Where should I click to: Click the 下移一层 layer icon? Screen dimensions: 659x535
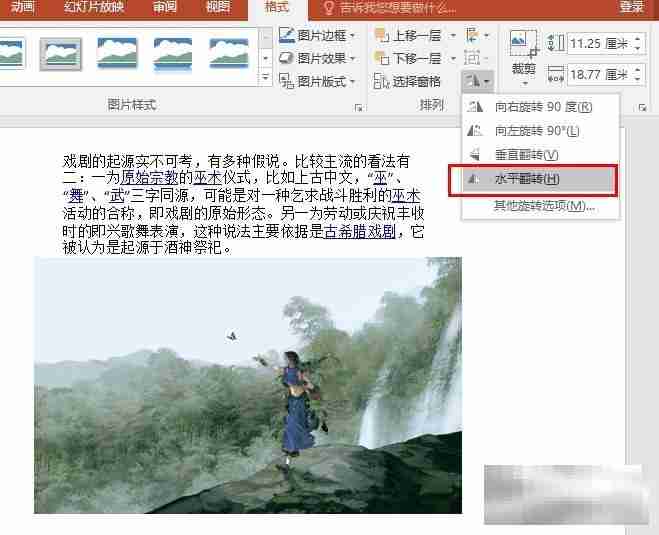(x=382, y=58)
